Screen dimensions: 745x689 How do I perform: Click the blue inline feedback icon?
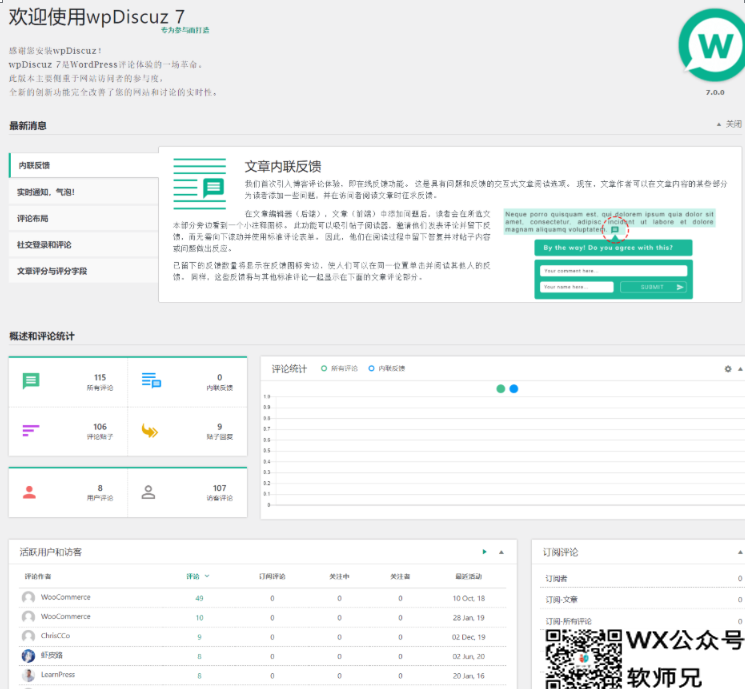coord(151,380)
